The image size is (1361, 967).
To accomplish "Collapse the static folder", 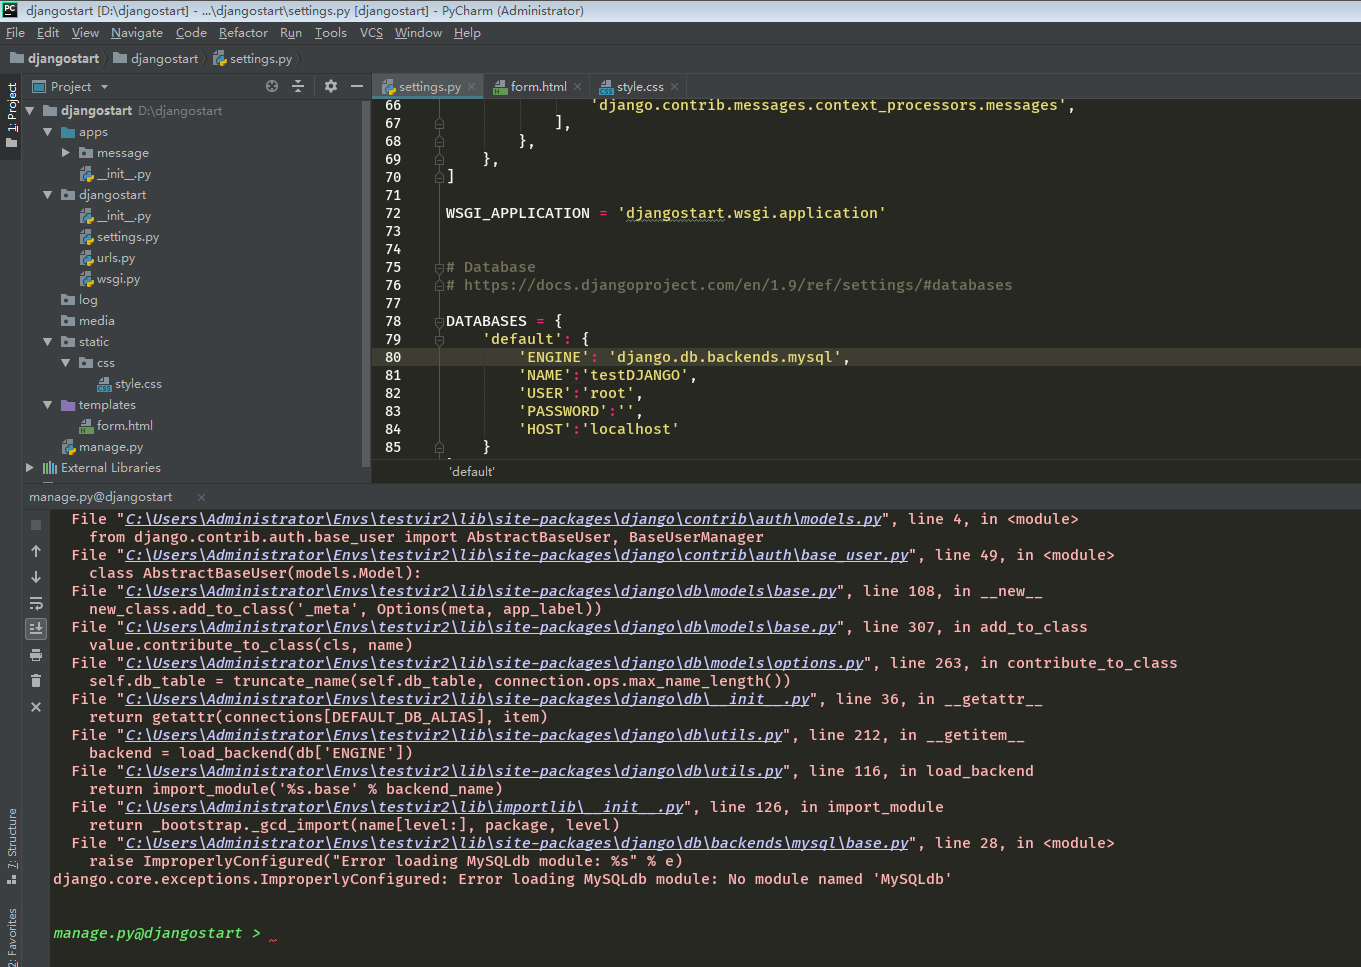I will coord(47,342).
